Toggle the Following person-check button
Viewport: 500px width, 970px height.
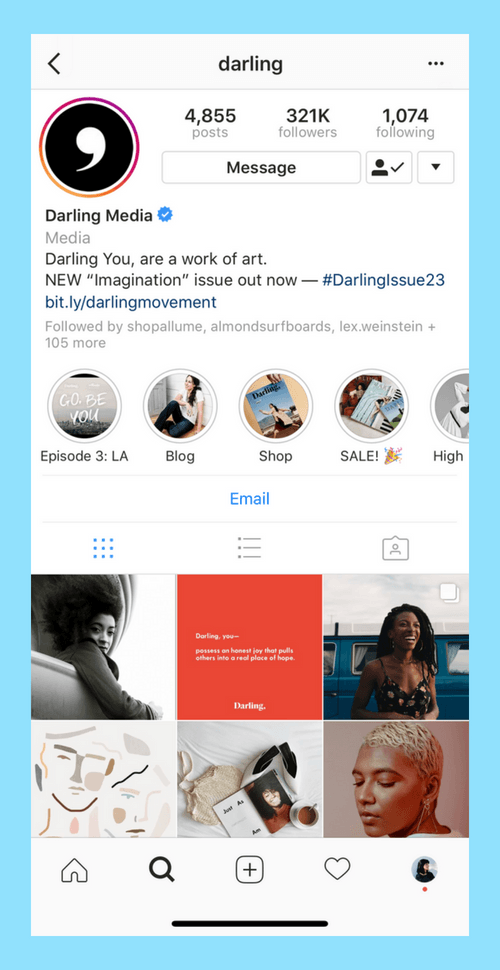pos(389,168)
